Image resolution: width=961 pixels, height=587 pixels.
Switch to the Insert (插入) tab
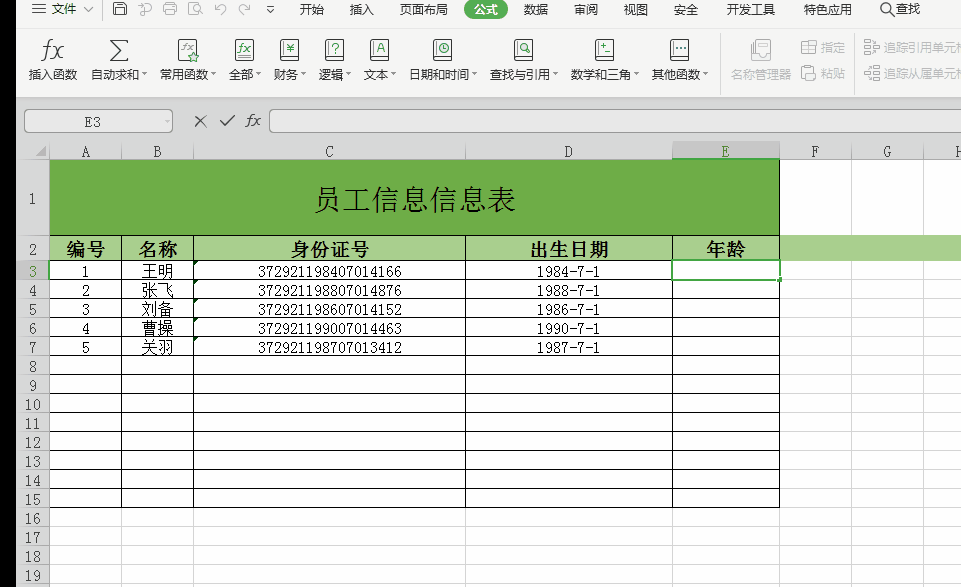coord(361,9)
